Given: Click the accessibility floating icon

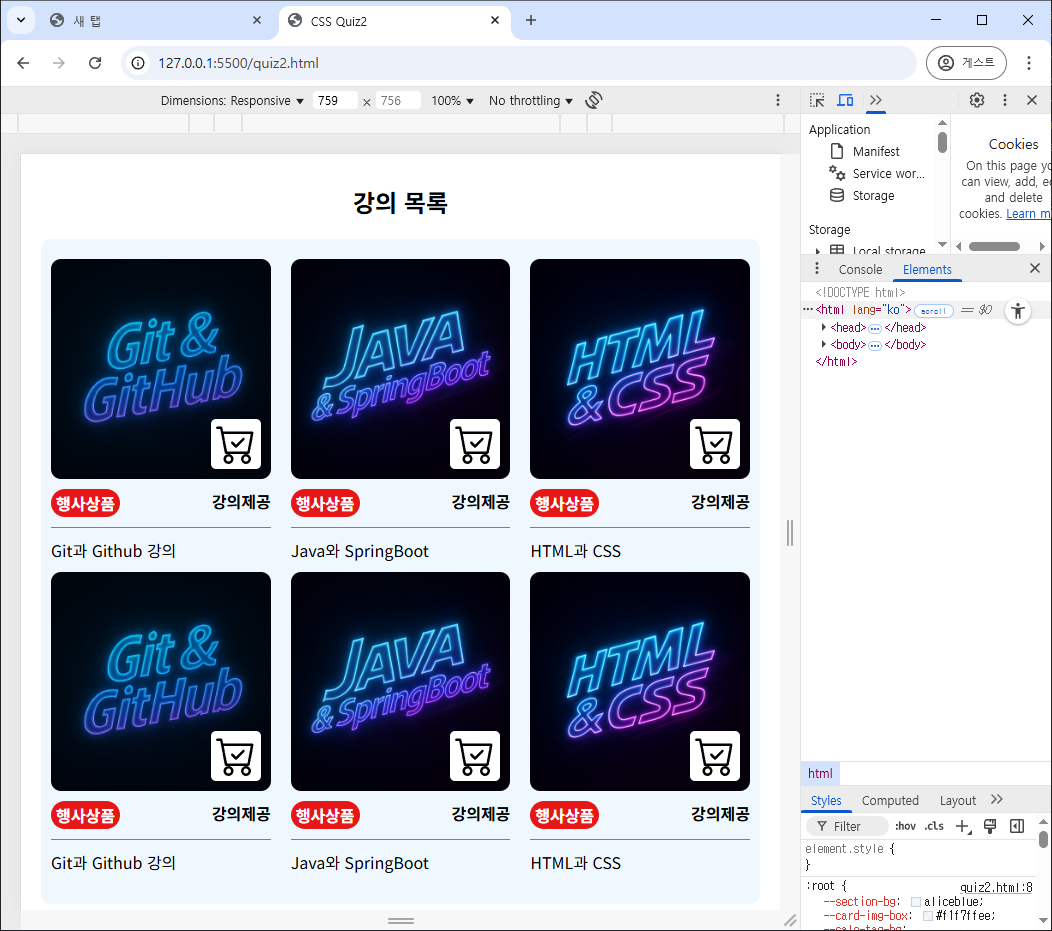Looking at the screenshot, I should 1018,311.
